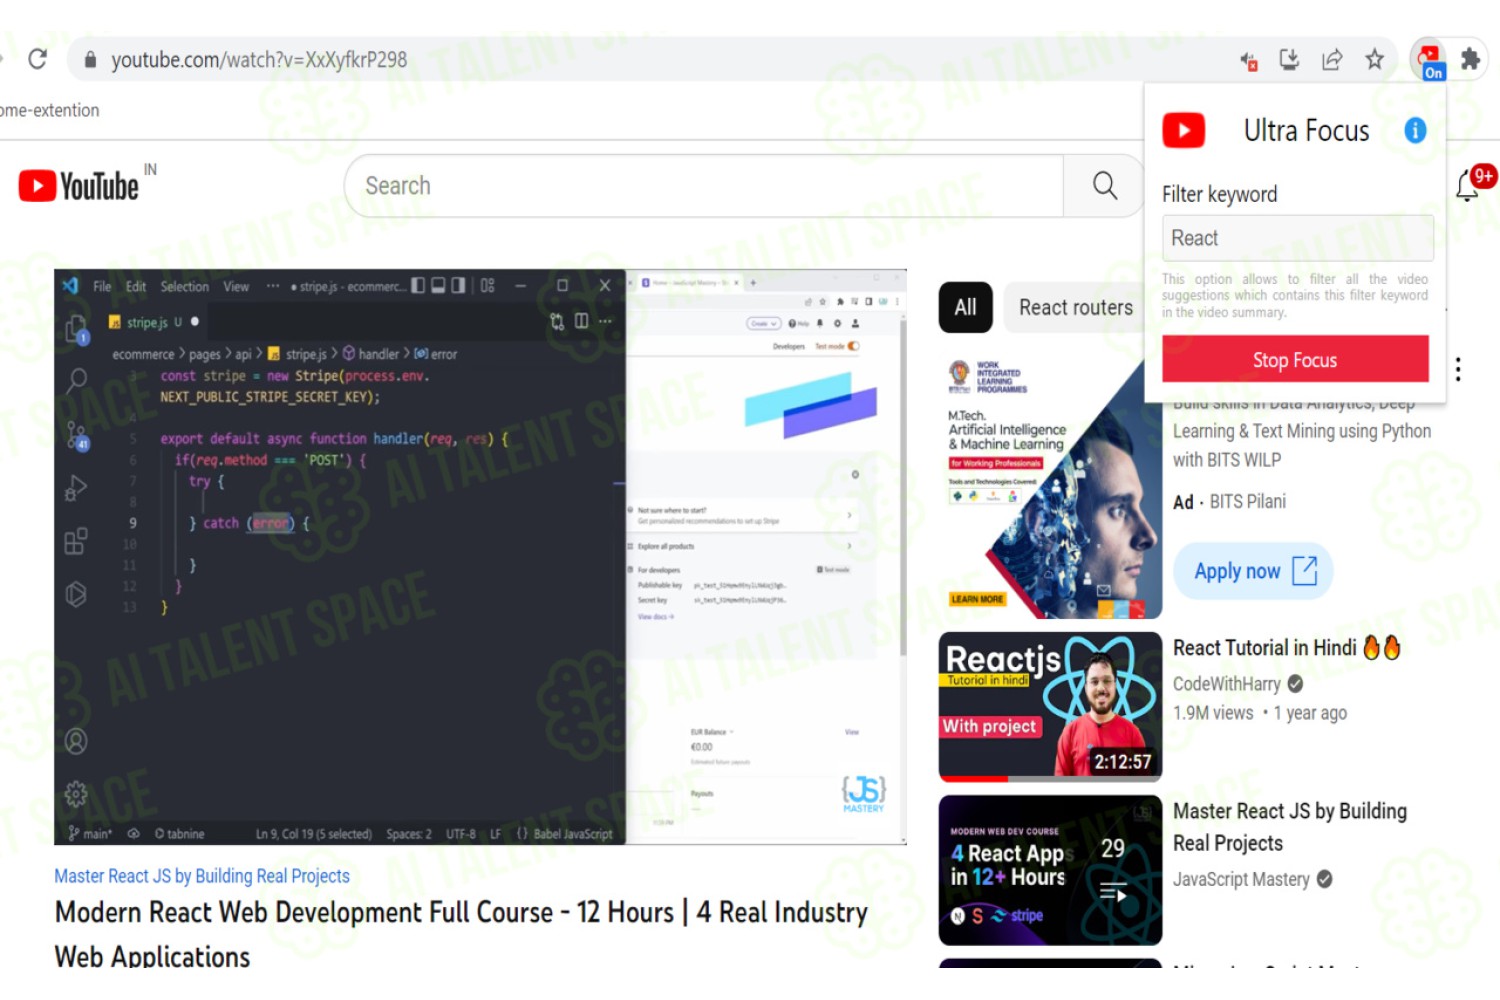Click the Ultra Focus info icon
The width and height of the screenshot is (1500, 1000).
[x=1415, y=130]
